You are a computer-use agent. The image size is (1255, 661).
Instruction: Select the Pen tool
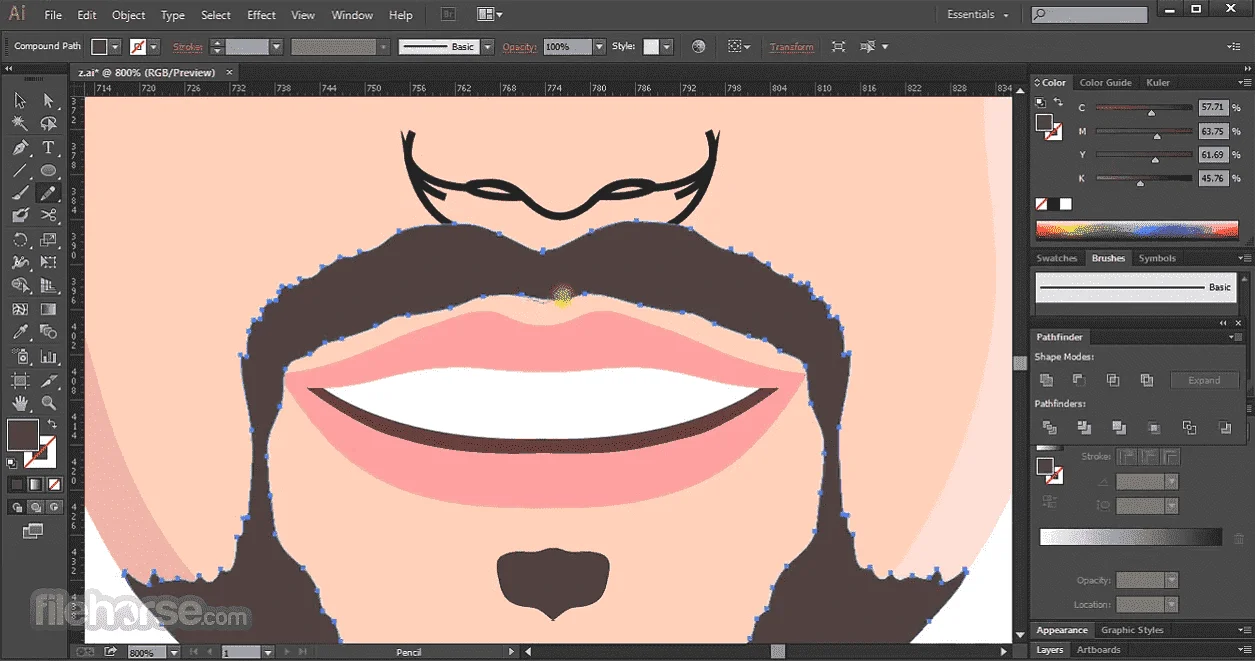[x=20, y=147]
